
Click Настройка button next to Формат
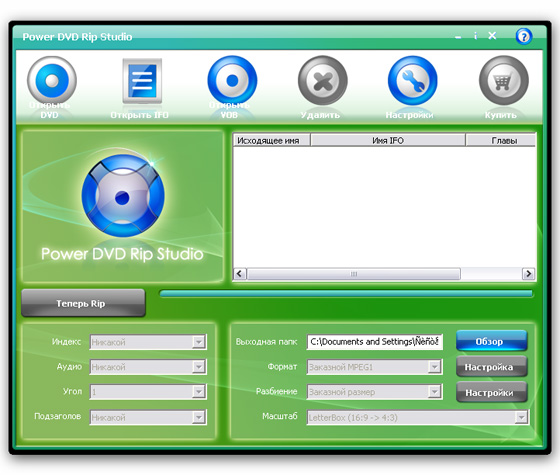491,367
